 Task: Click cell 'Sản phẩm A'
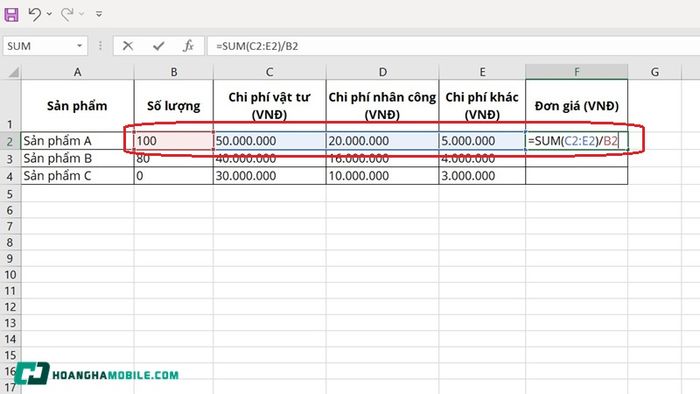point(78,141)
